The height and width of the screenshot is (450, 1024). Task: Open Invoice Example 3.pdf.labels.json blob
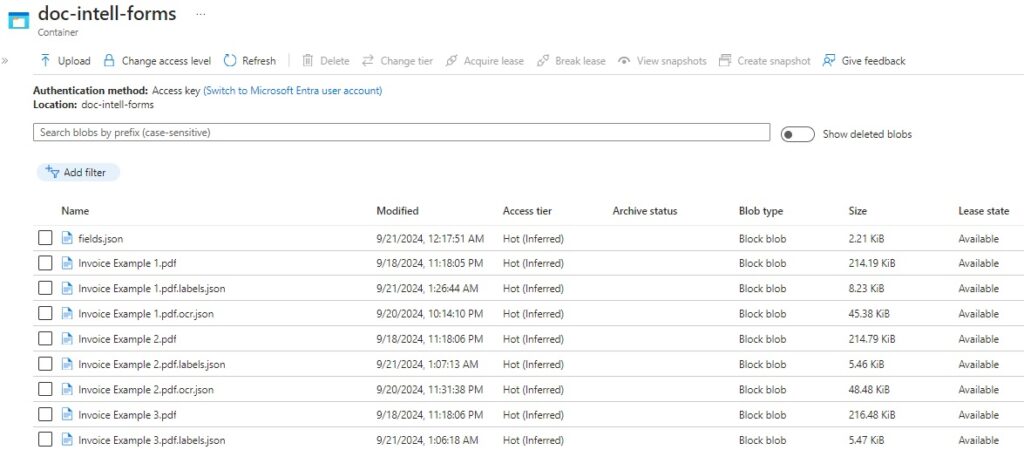(152, 440)
